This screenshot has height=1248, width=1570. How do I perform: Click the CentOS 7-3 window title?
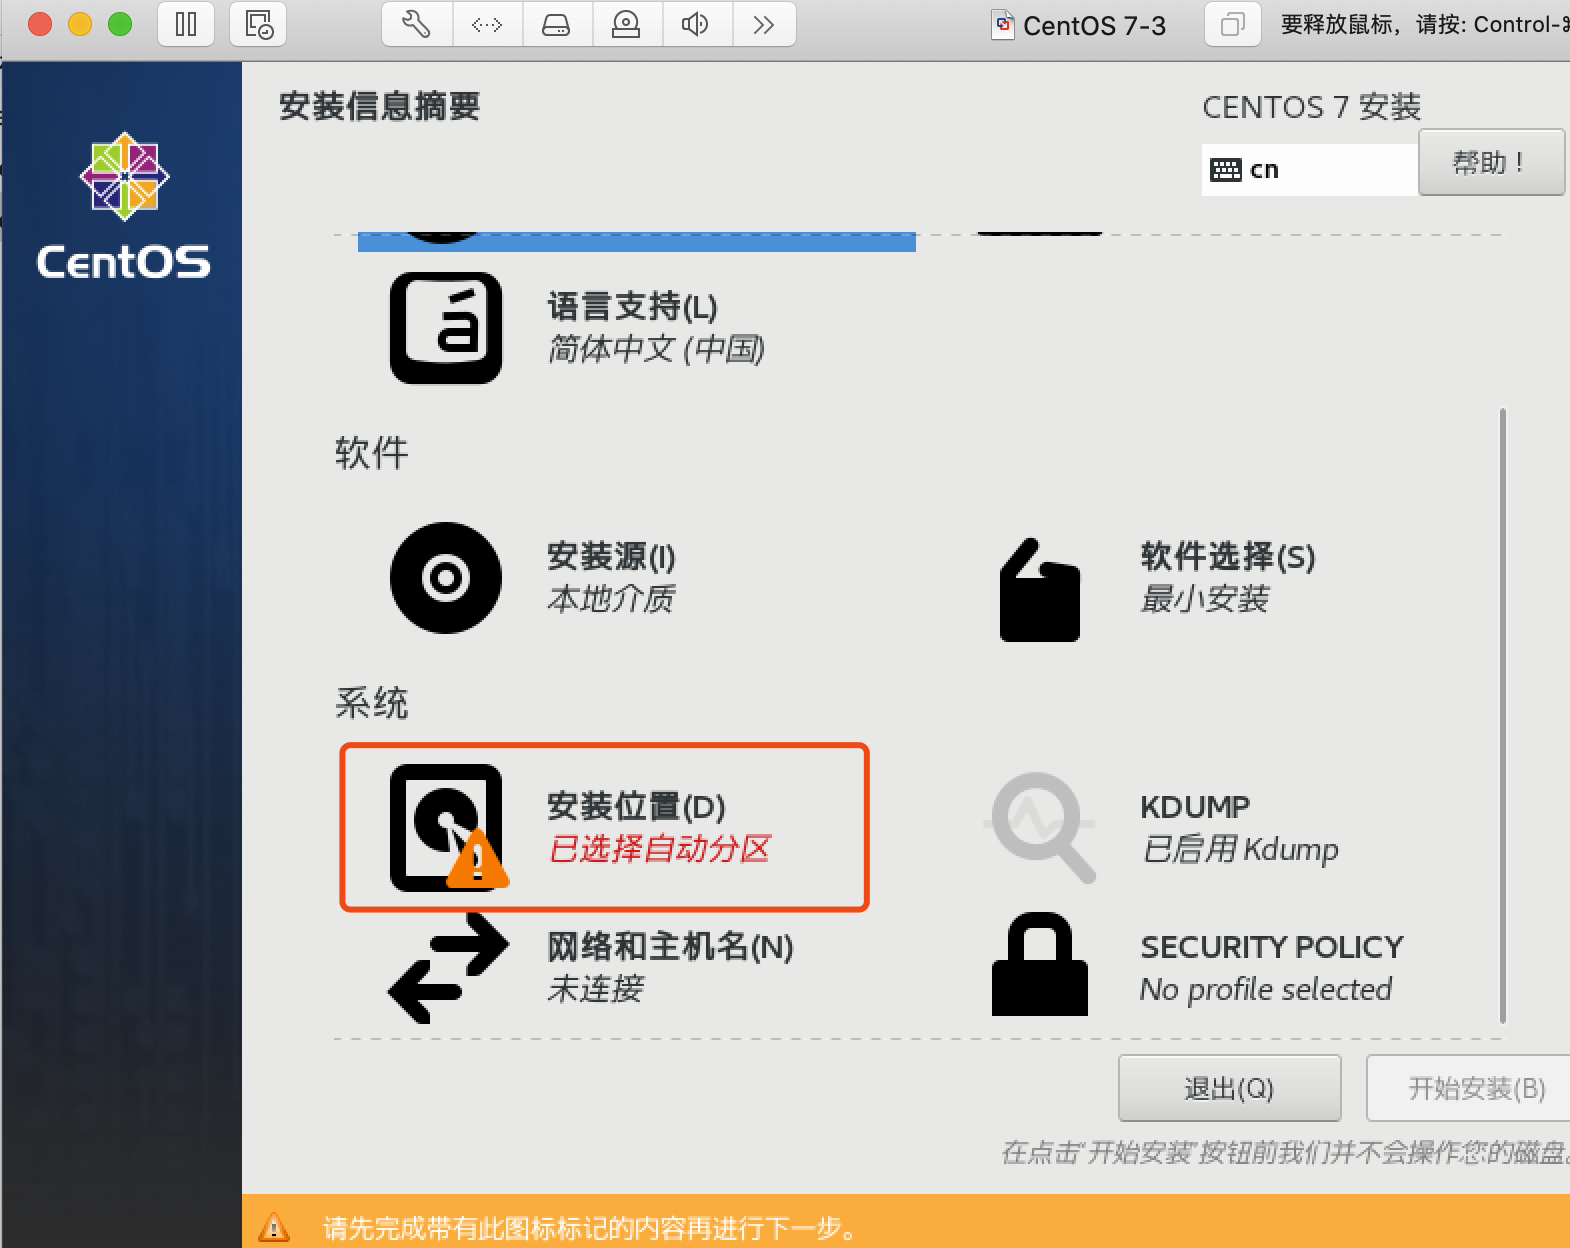click(1094, 25)
